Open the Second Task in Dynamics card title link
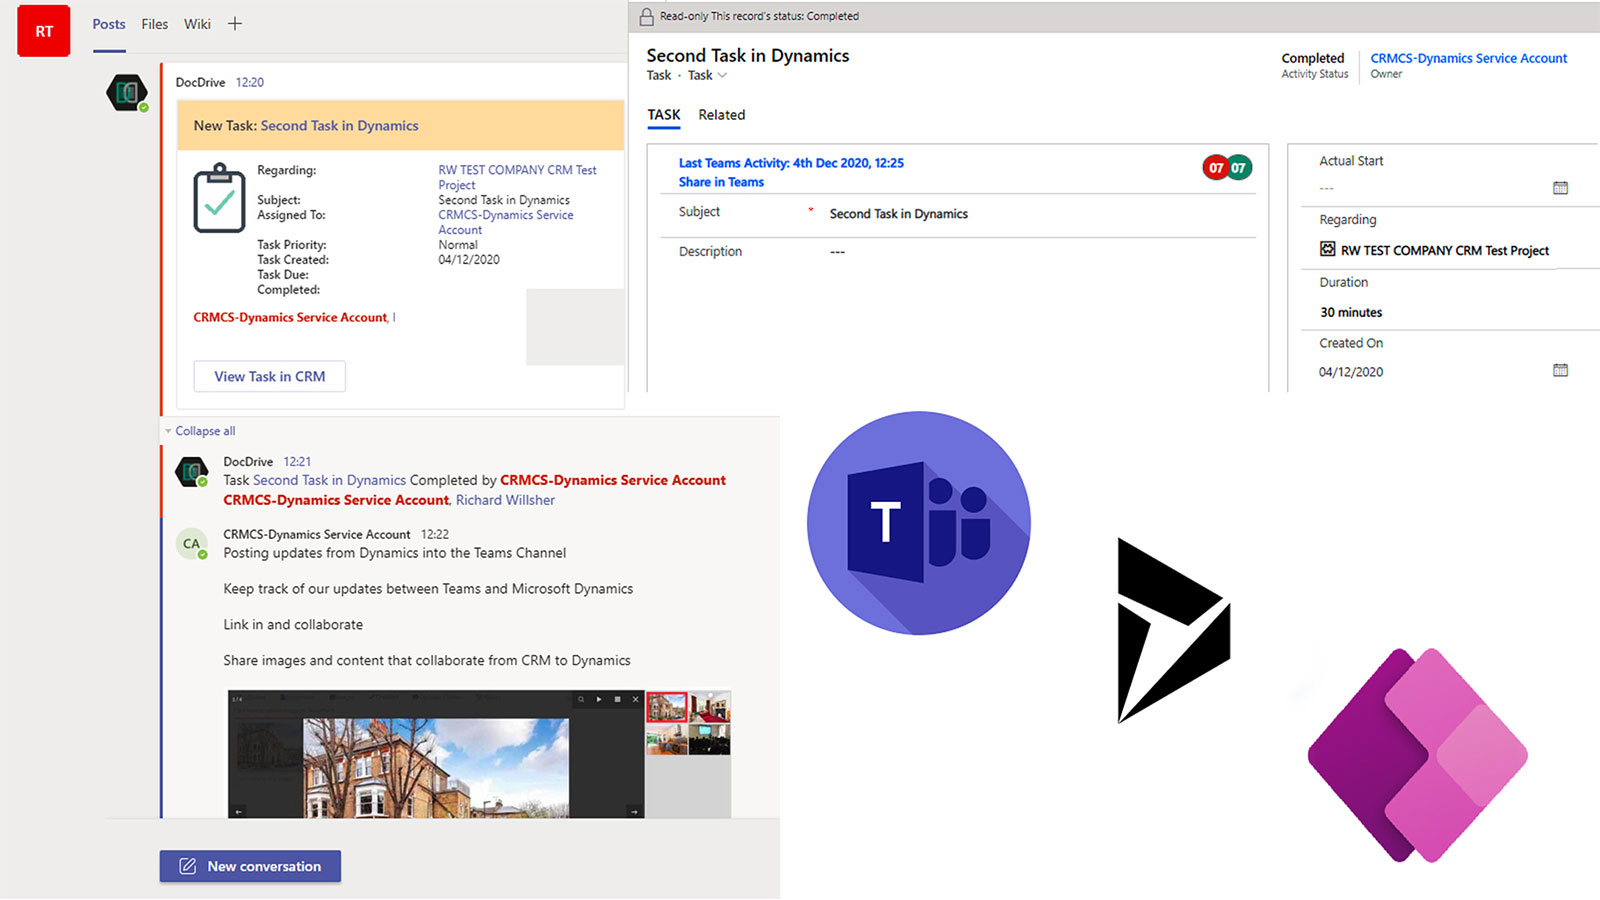The image size is (1600, 900). (x=339, y=126)
